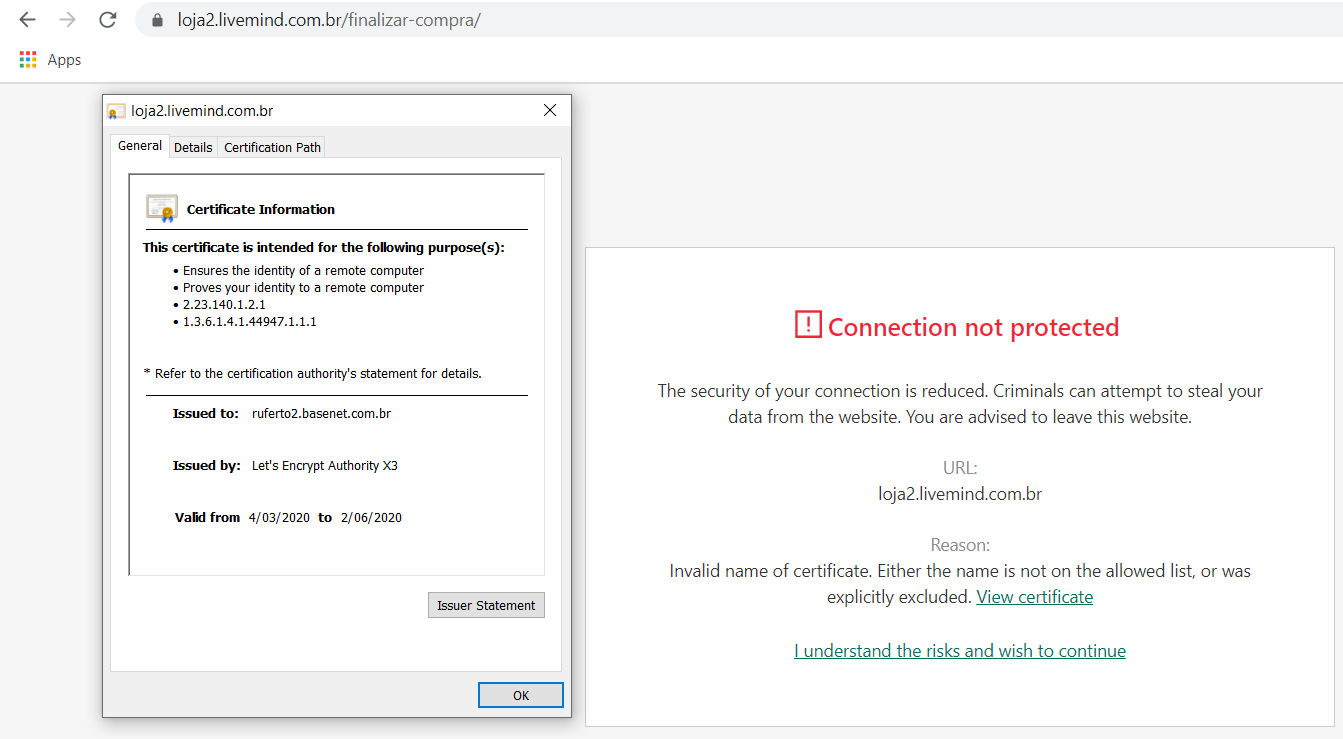The height and width of the screenshot is (739, 1343).
Task: Click the Let's Encrypt Authority X3 issuer text
Action: [325, 465]
